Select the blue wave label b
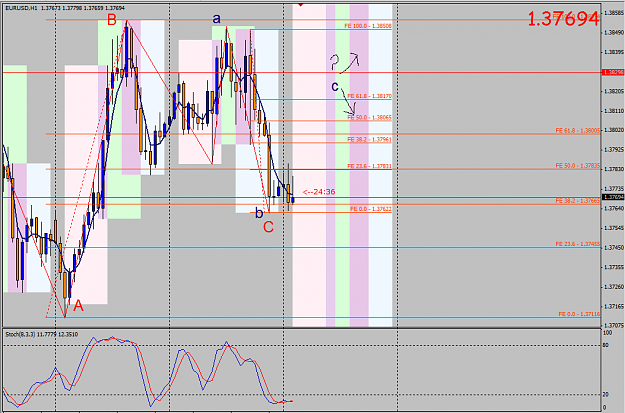625x413 pixels. pyautogui.click(x=259, y=213)
